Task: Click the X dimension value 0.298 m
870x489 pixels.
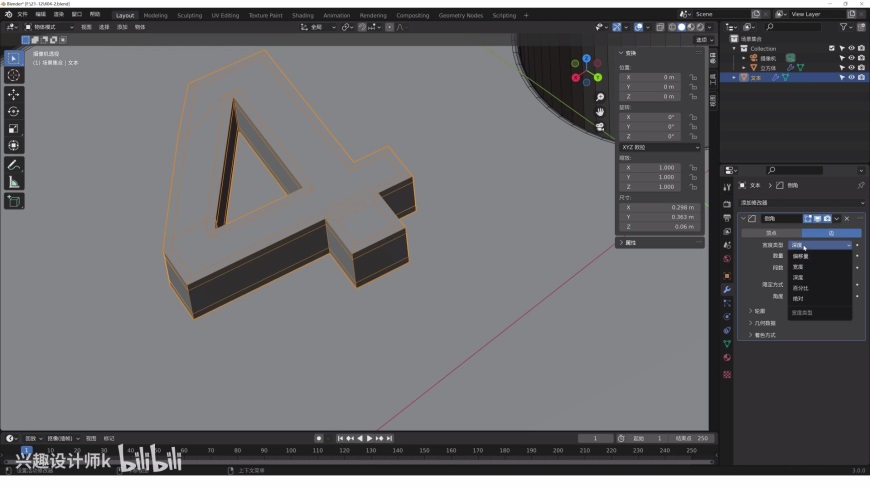Action: coord(660,208)
